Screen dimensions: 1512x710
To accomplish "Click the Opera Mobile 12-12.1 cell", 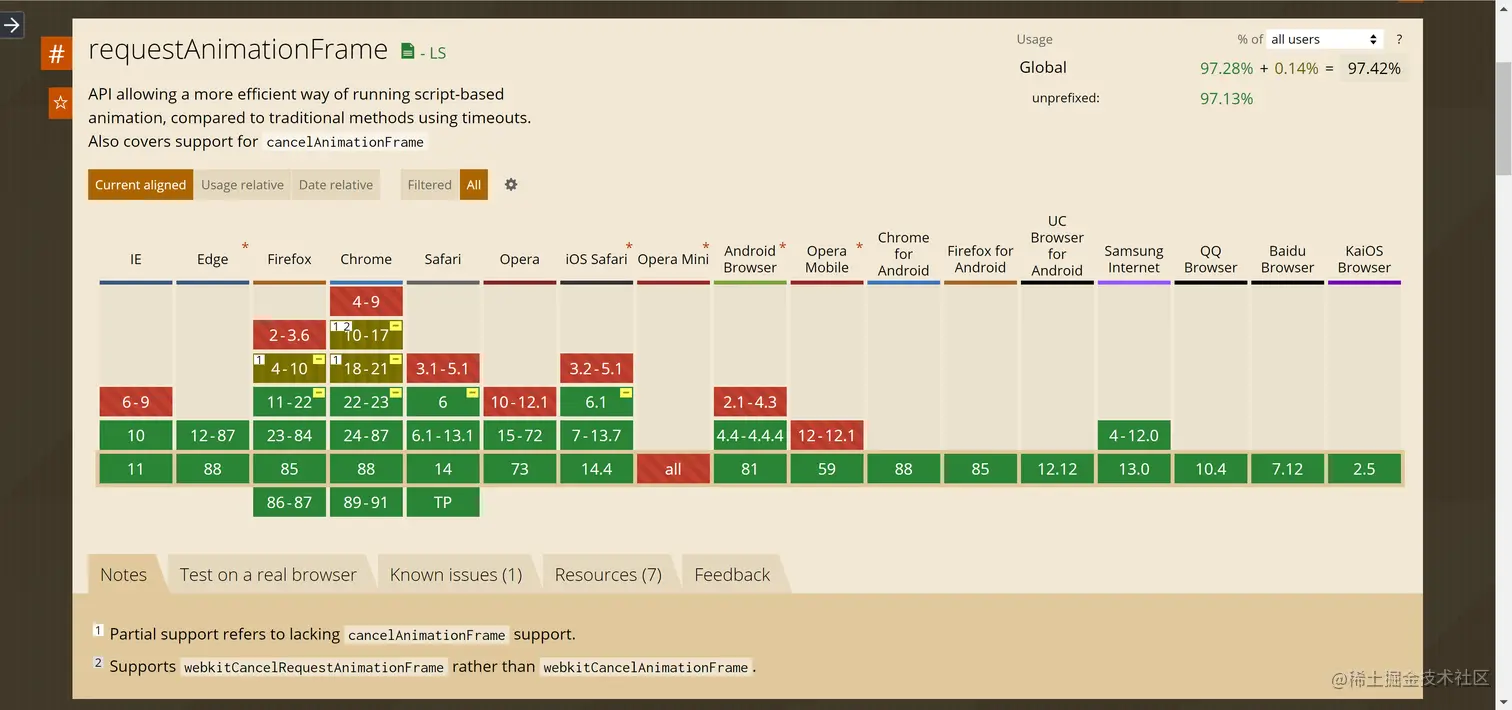I will tap(827, 435).
